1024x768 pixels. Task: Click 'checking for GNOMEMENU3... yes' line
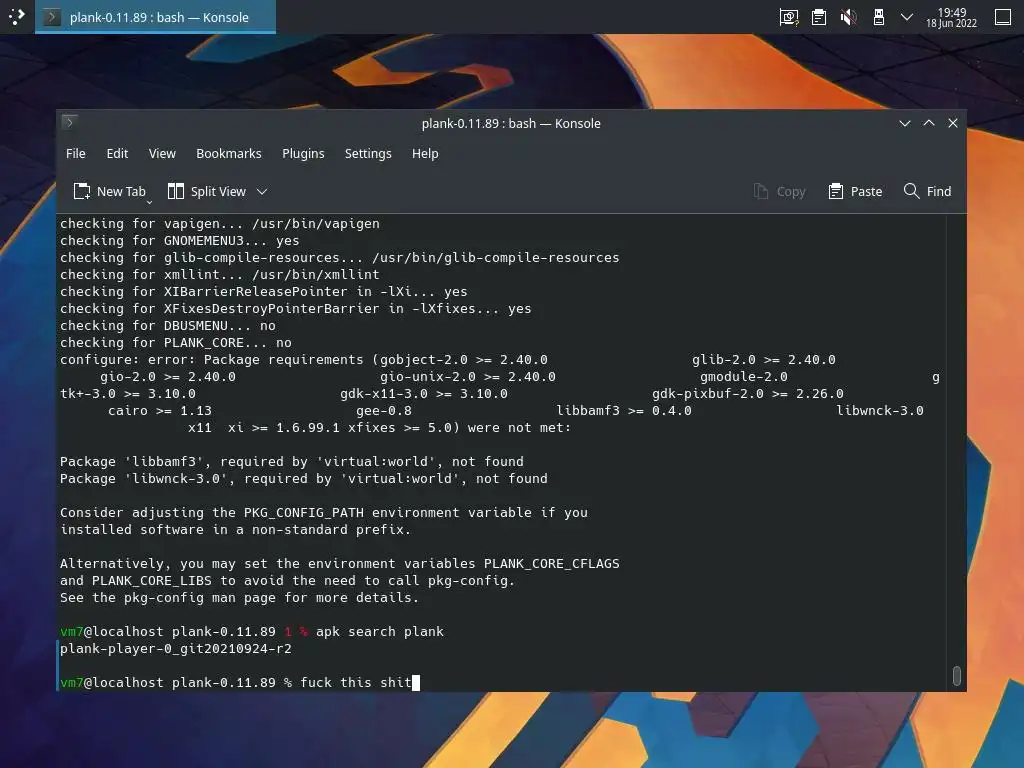point(180,240)
